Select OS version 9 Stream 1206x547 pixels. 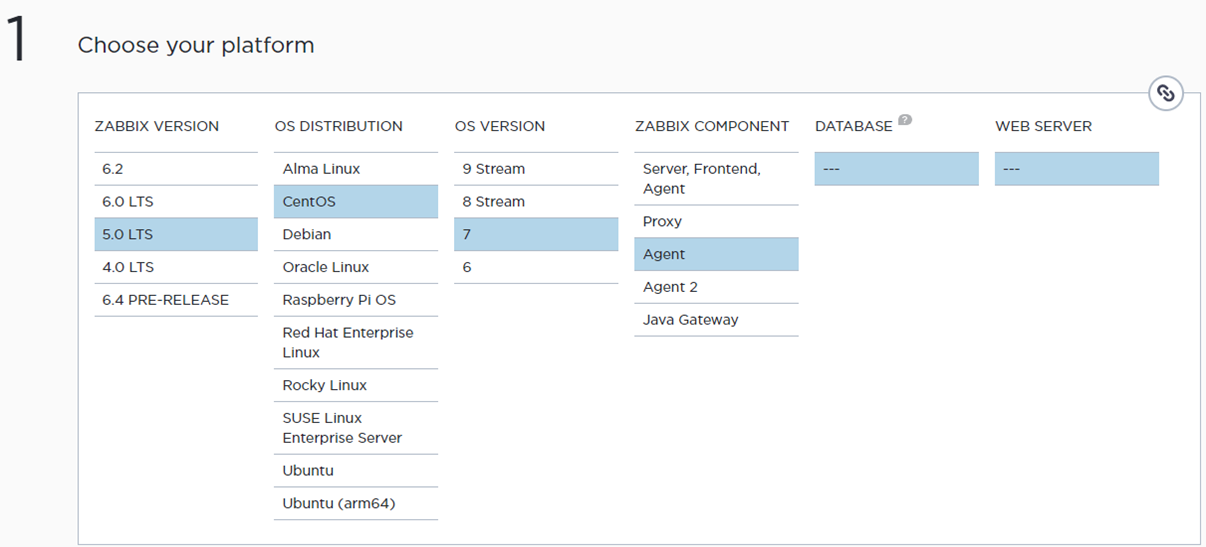click(x=536, y=169)
